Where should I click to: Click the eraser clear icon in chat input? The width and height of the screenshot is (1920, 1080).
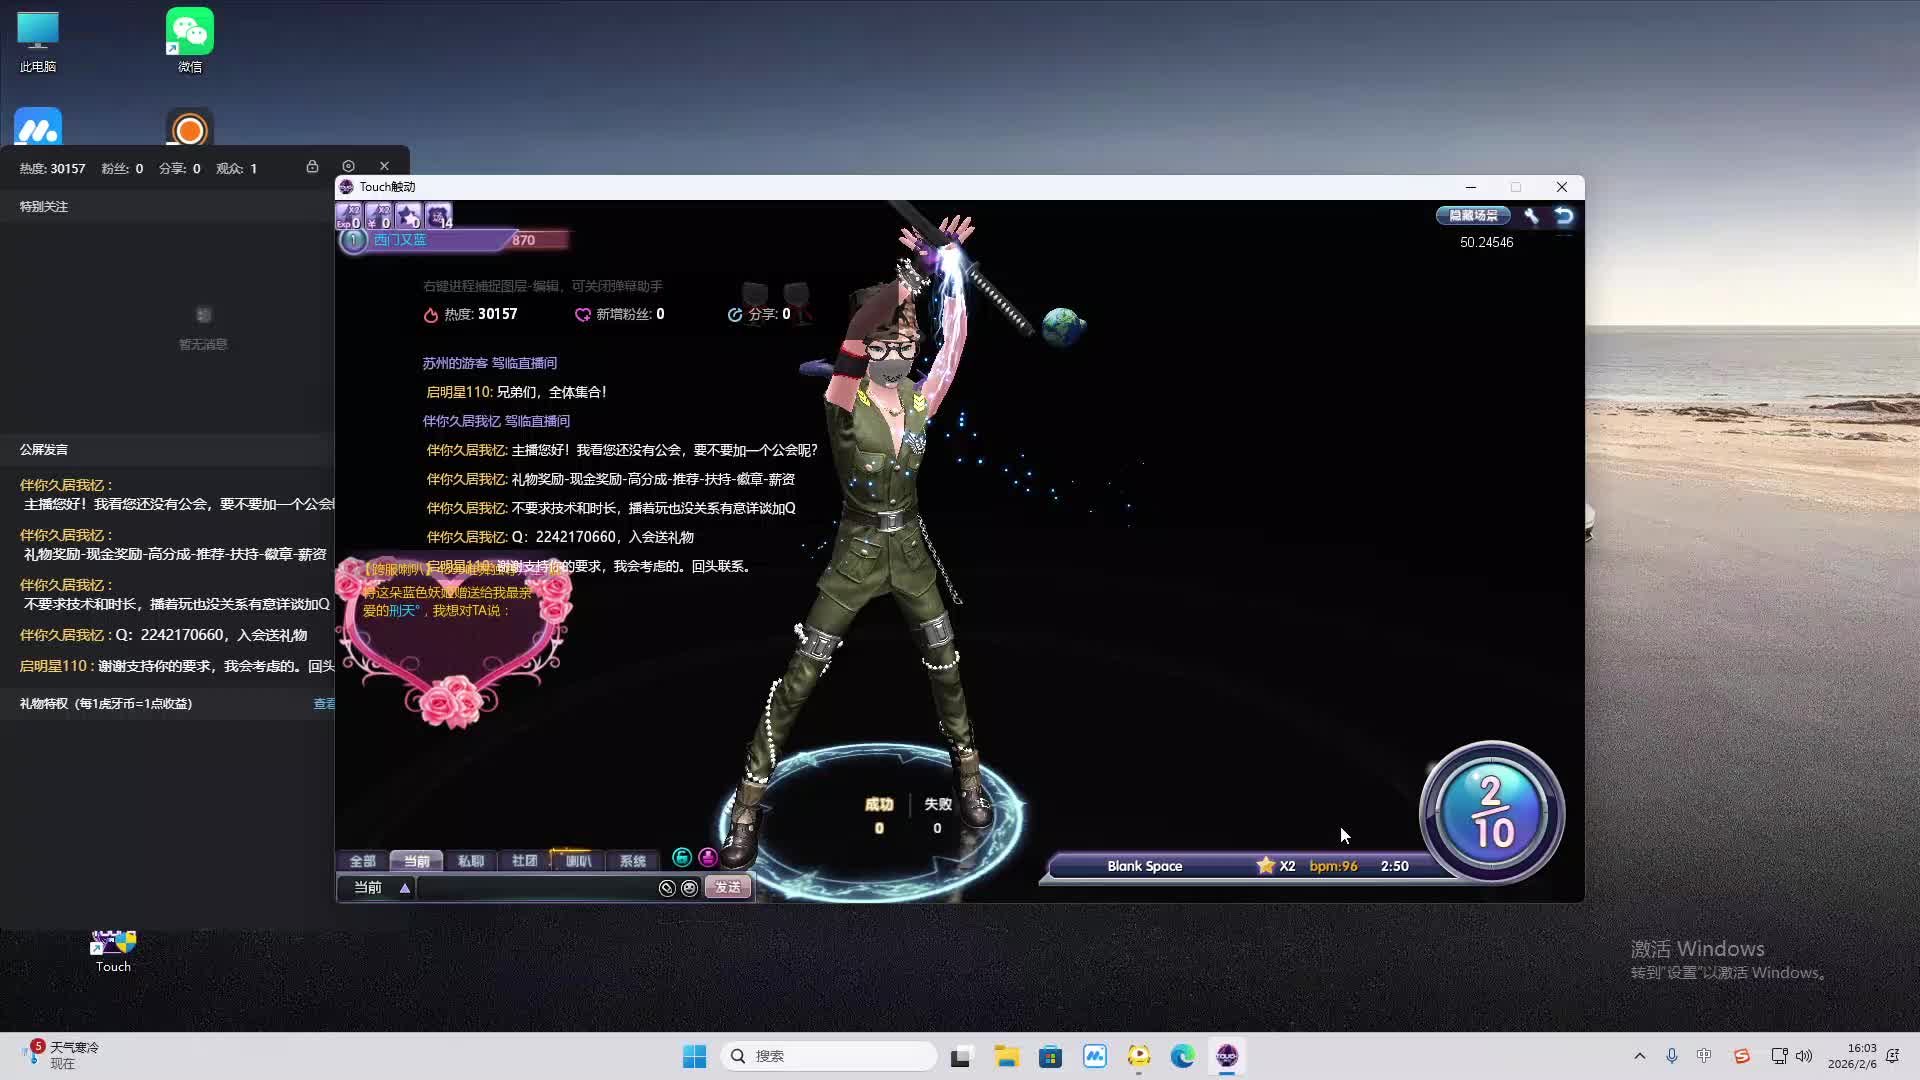coord(667,888)
